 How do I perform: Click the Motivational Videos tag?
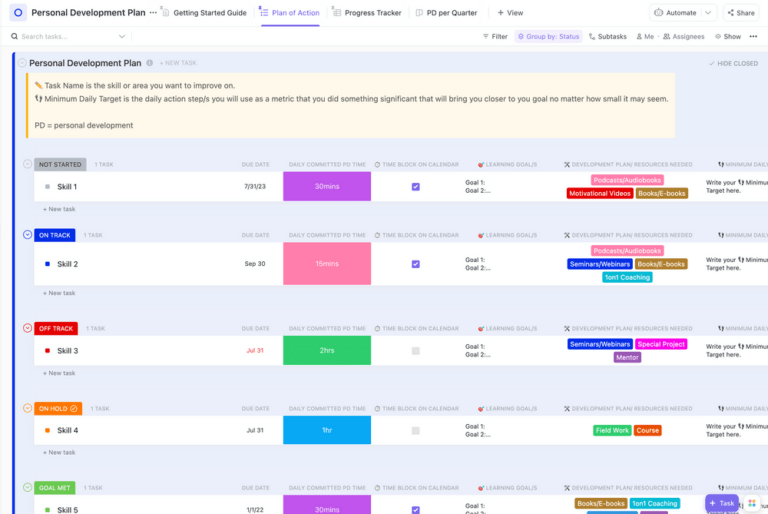pos(600,194)
